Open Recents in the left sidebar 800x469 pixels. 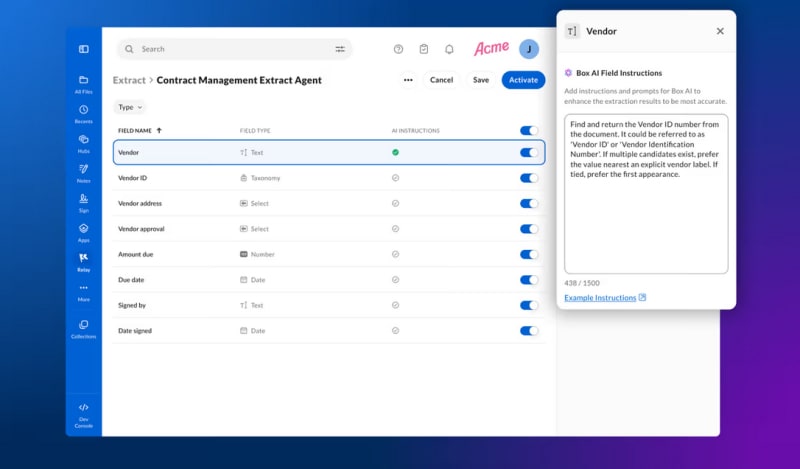pos(84,113)
